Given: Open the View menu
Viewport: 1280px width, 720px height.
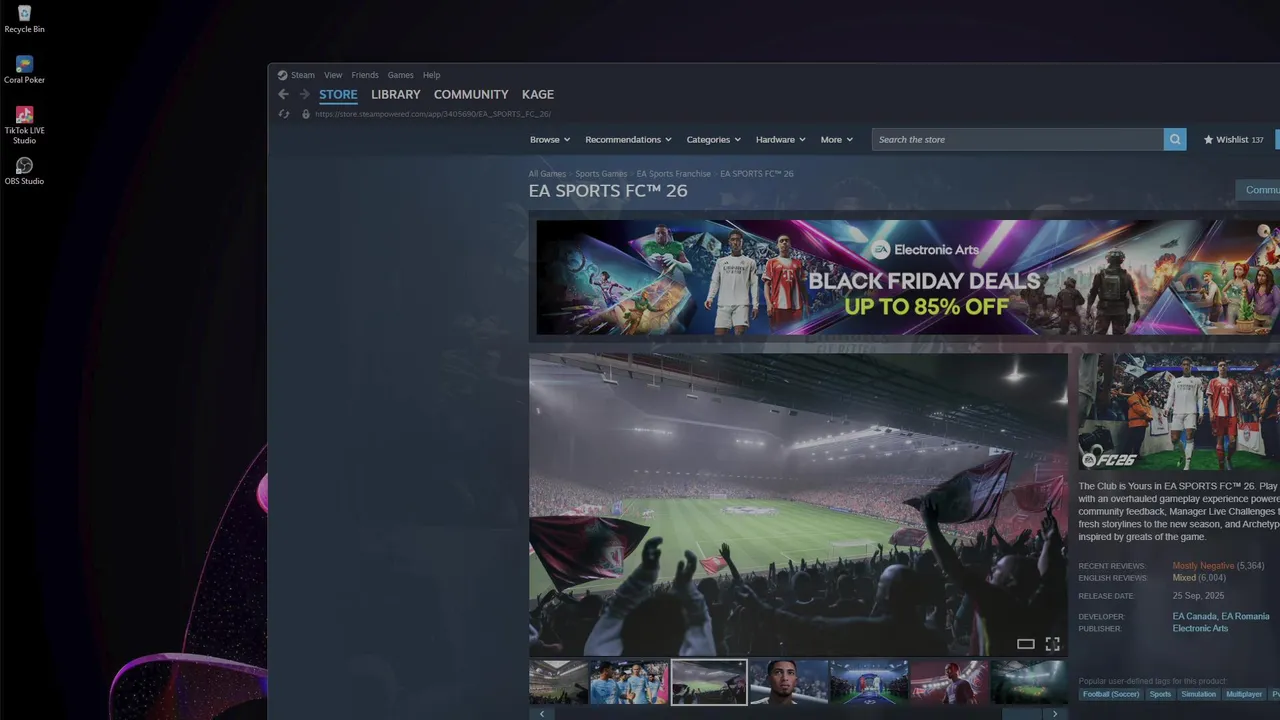Looking at the screenshot, I should point(333,75).
